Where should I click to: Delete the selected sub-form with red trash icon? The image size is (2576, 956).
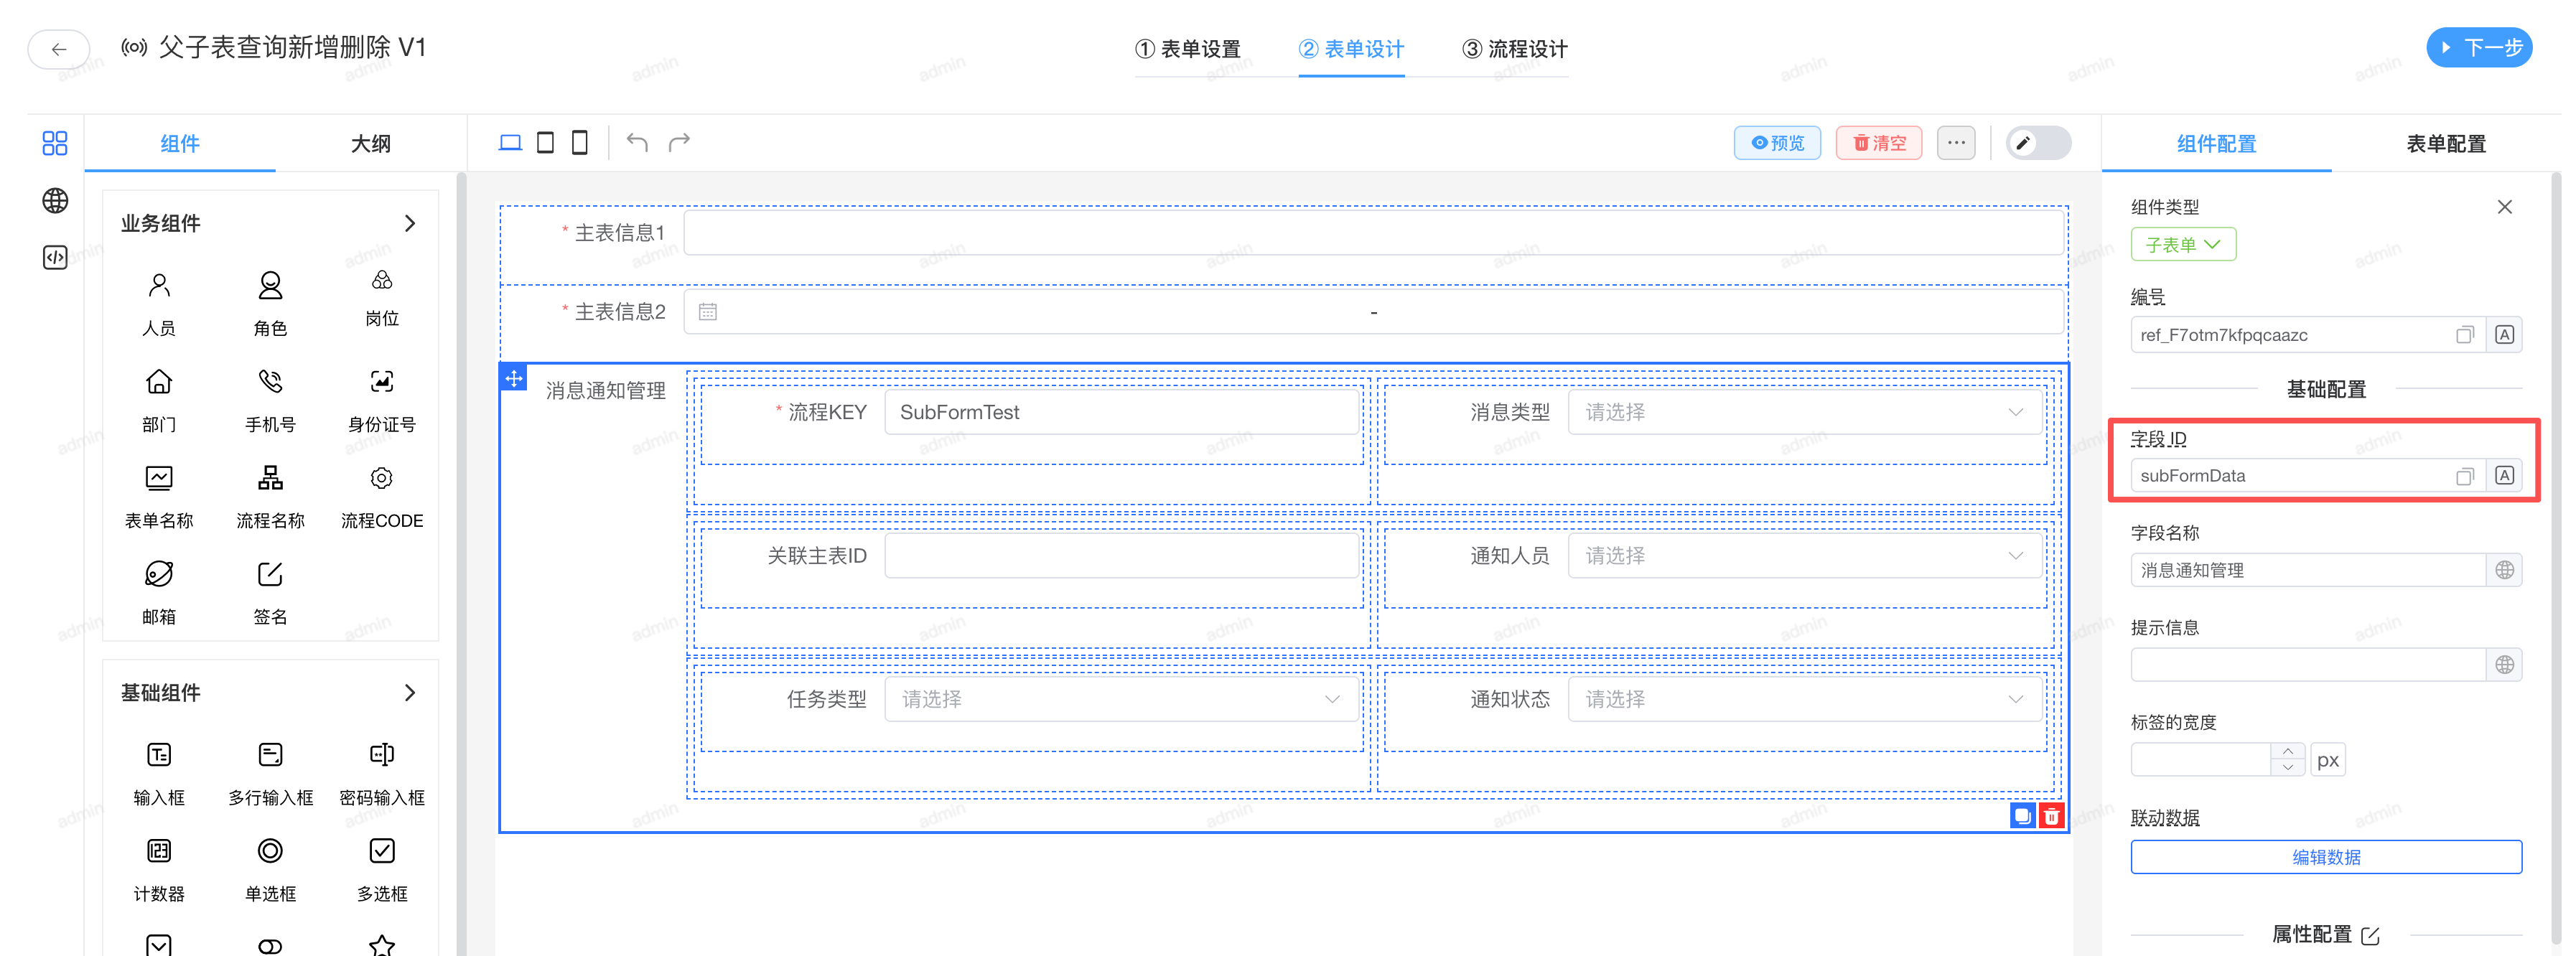[2051, 816]
